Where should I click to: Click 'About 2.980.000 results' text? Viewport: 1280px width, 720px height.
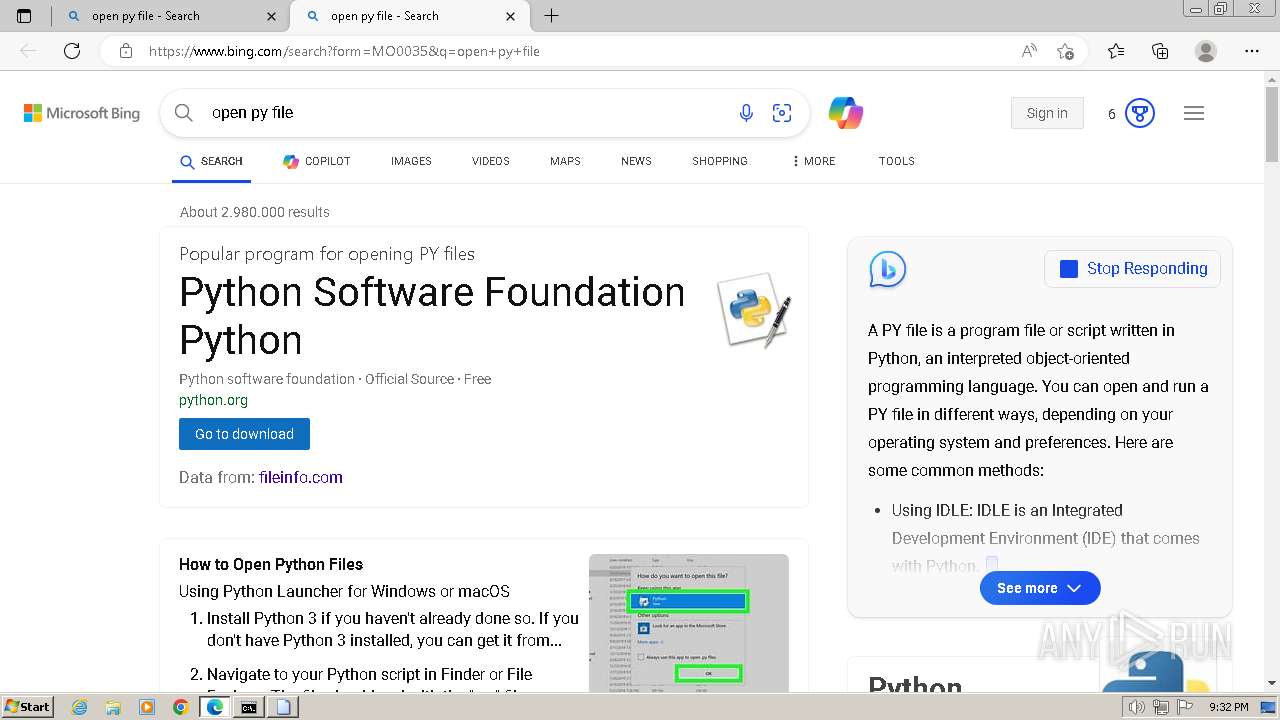(x=255, y=212)
